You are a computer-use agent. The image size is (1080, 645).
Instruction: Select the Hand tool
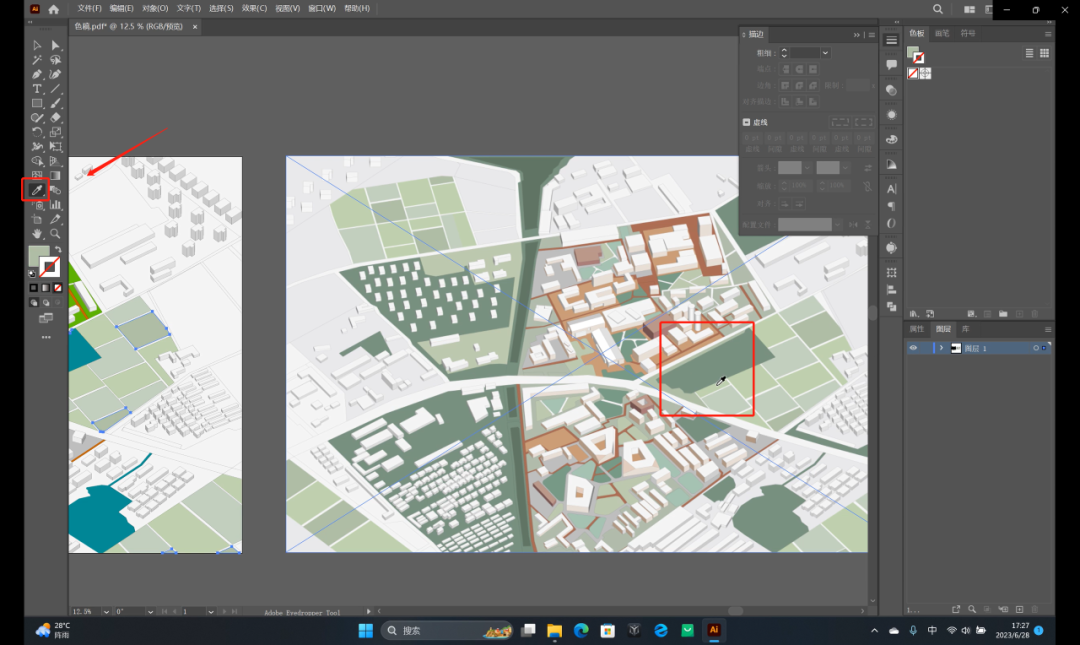tap(37, 234)
